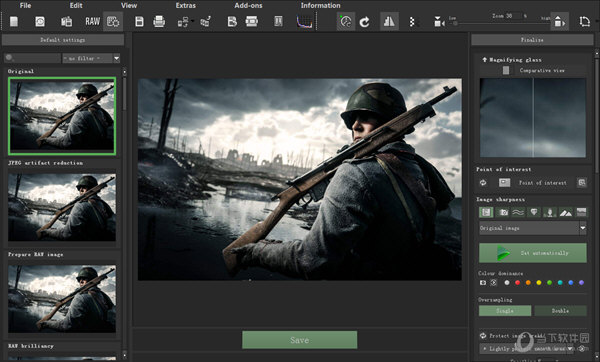Image resolution: width=600 pixels, height=362 pixels.
Task: Click the batch images icon left of RAW
Action: click(x=66, y=21)
